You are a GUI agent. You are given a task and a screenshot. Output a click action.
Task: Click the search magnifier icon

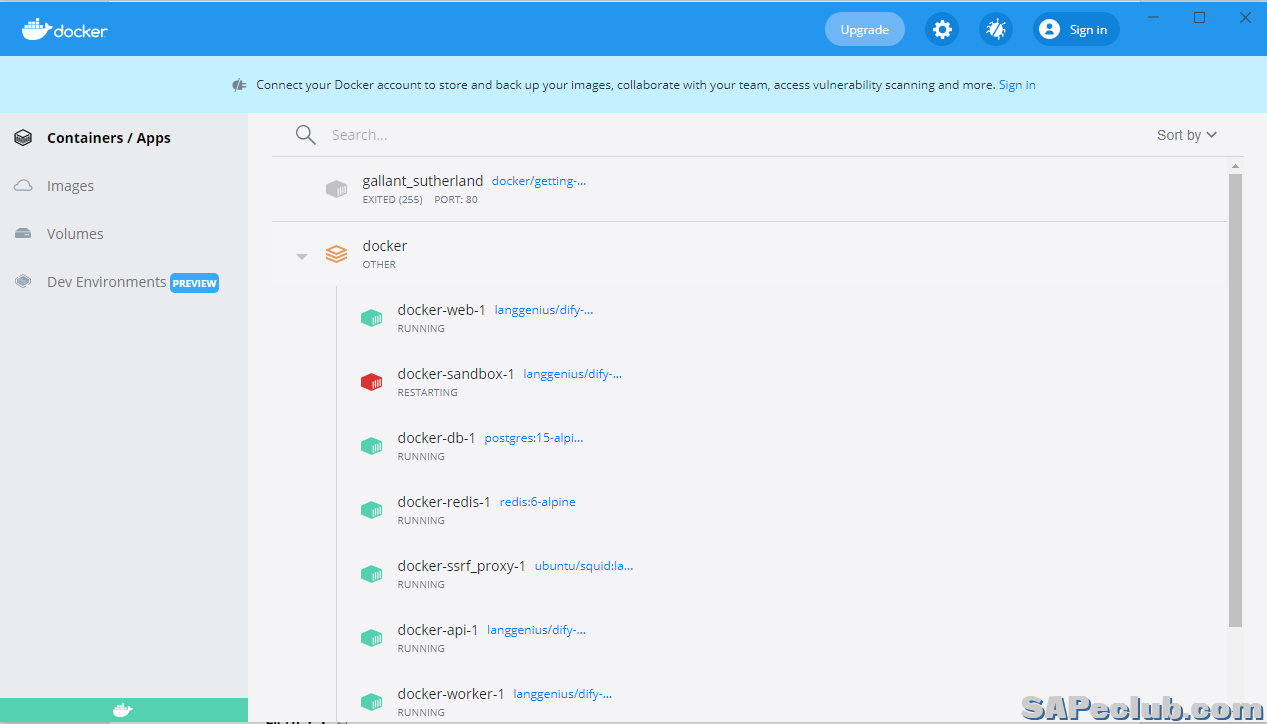point(306,135)
